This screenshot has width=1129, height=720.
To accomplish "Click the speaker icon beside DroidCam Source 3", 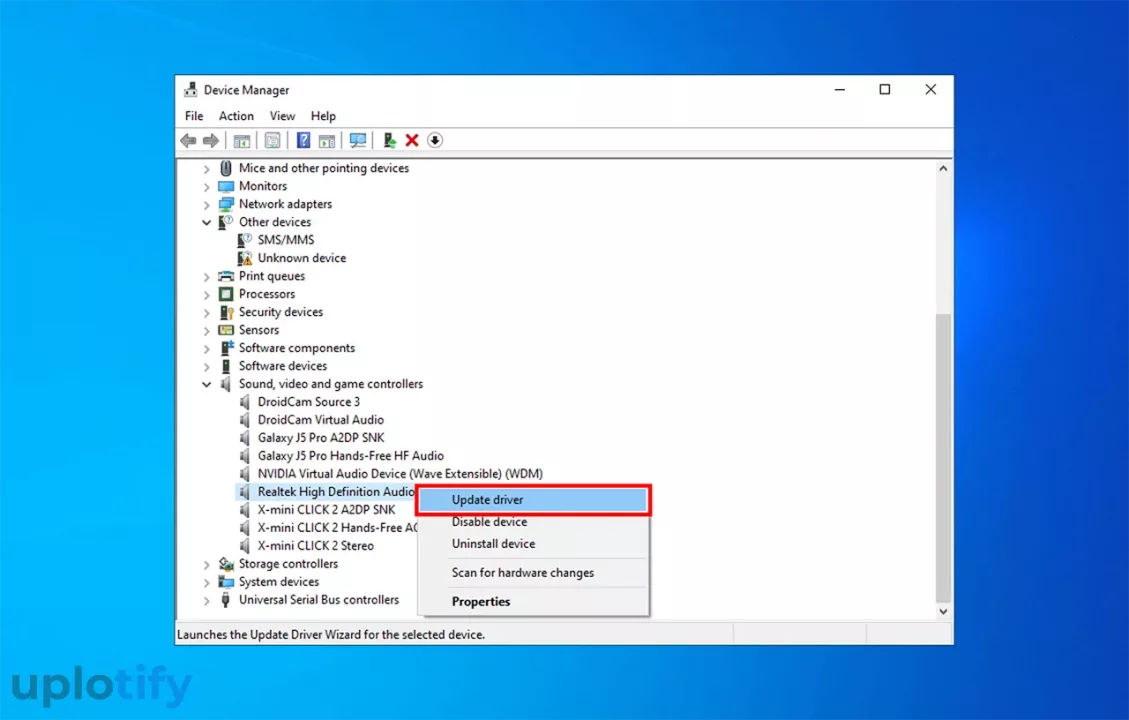I will pyautogui.click(x=246, y=402).
